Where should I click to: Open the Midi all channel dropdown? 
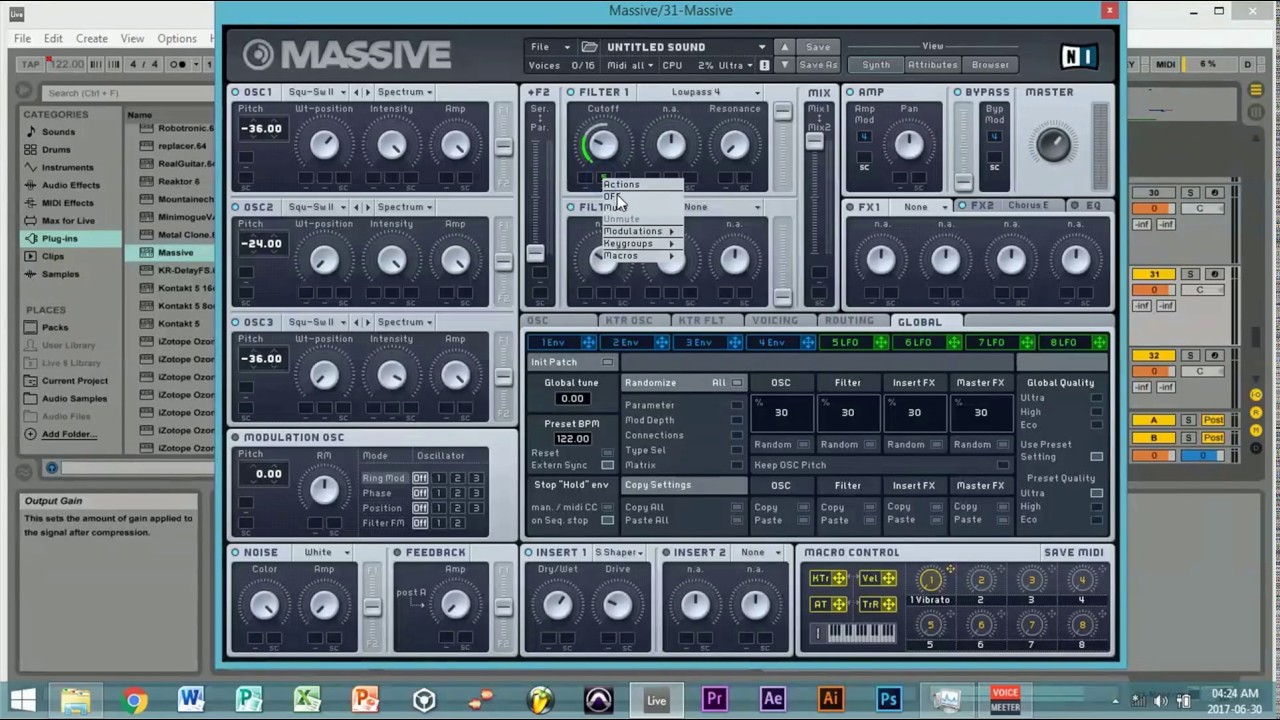630,65
